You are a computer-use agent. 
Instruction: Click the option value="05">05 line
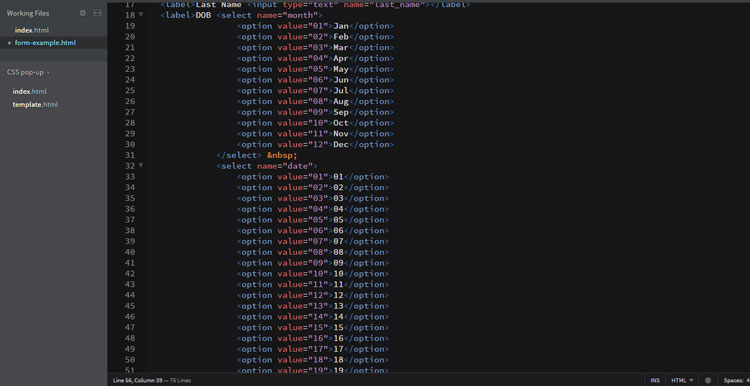(313, 220)
